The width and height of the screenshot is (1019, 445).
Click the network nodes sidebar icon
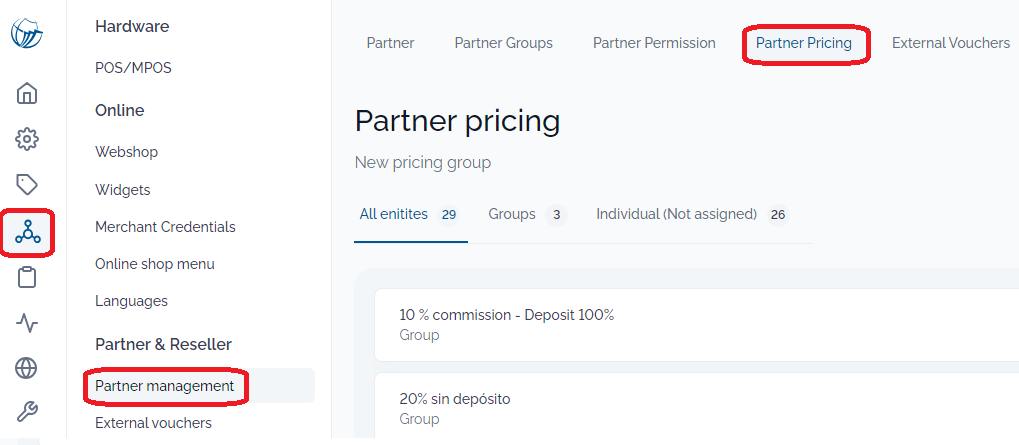(x=28, y=232)
